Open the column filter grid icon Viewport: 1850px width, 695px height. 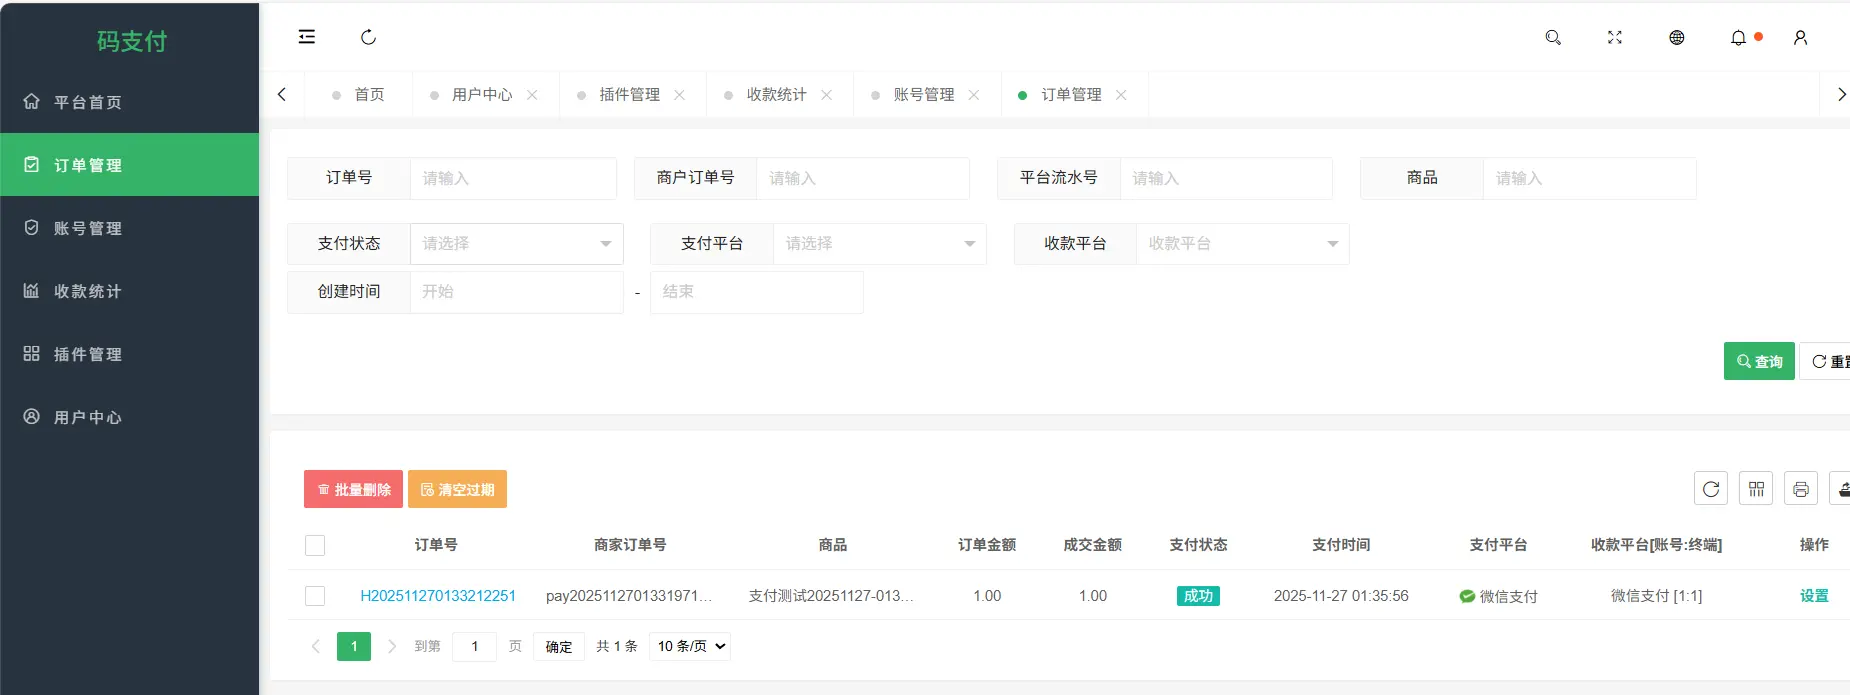point(1756,489)
